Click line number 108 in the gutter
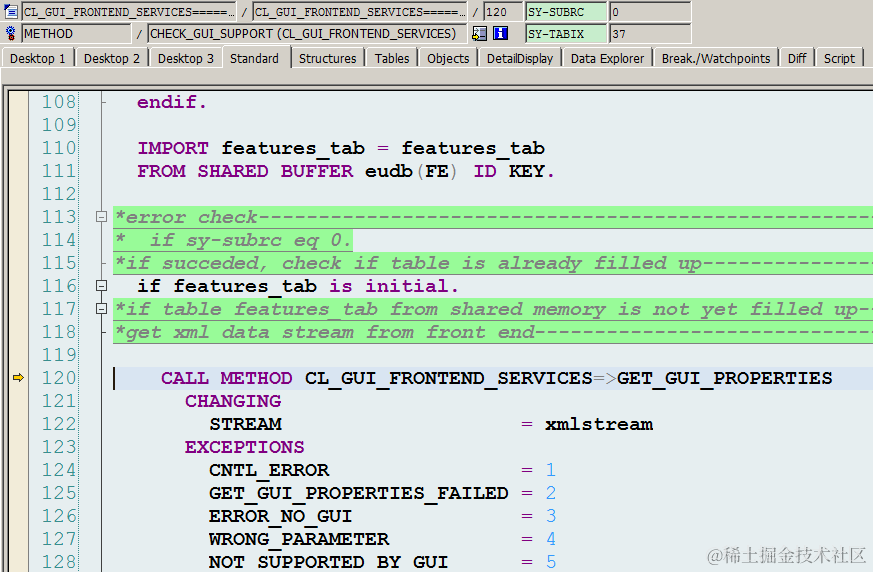Screen dimensions: 873x572 pyautogui.click(x=58, y=102)
